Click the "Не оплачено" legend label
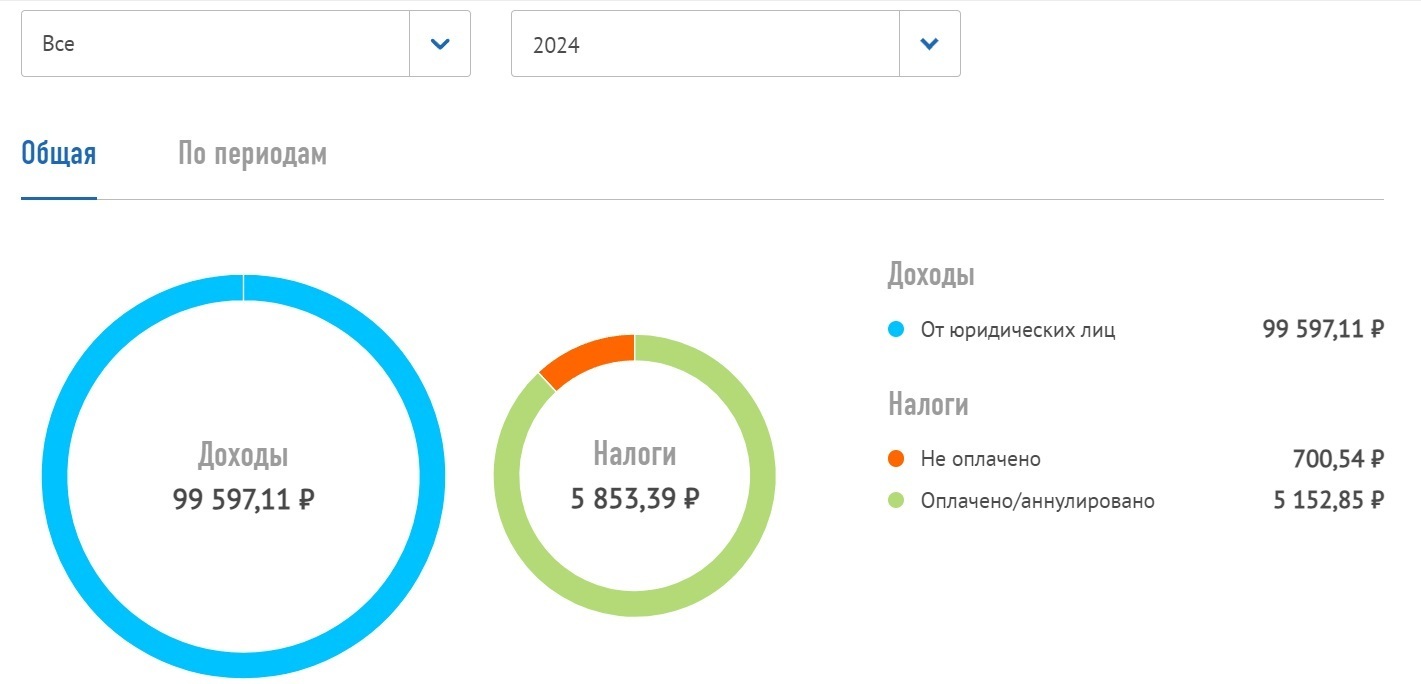Image resolution: width=1421 pixels, height=684 pixels. [x=980, y=459]
